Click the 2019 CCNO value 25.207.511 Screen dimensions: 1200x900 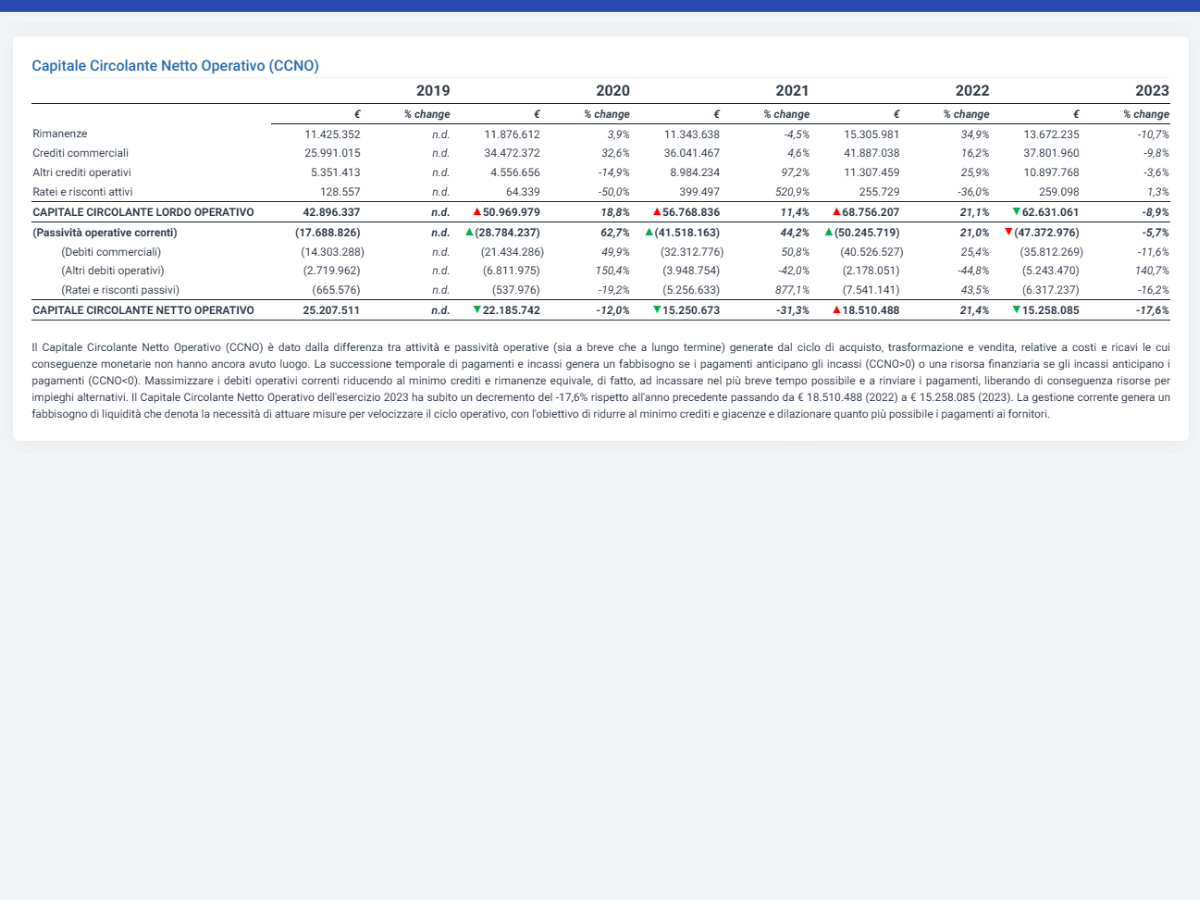[x=331, y=310]
